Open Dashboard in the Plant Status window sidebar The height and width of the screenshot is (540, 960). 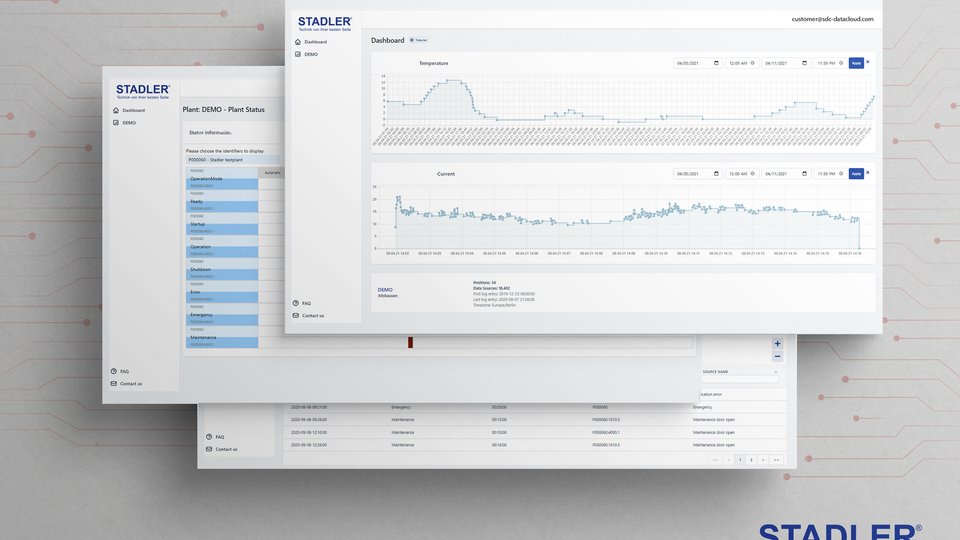133,110
